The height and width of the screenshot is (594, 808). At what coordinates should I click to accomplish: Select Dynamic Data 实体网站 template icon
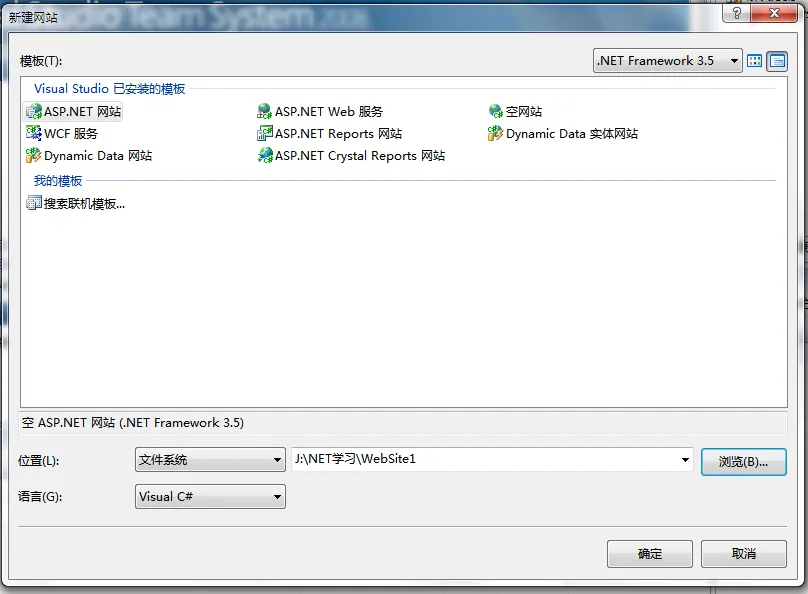495,133
